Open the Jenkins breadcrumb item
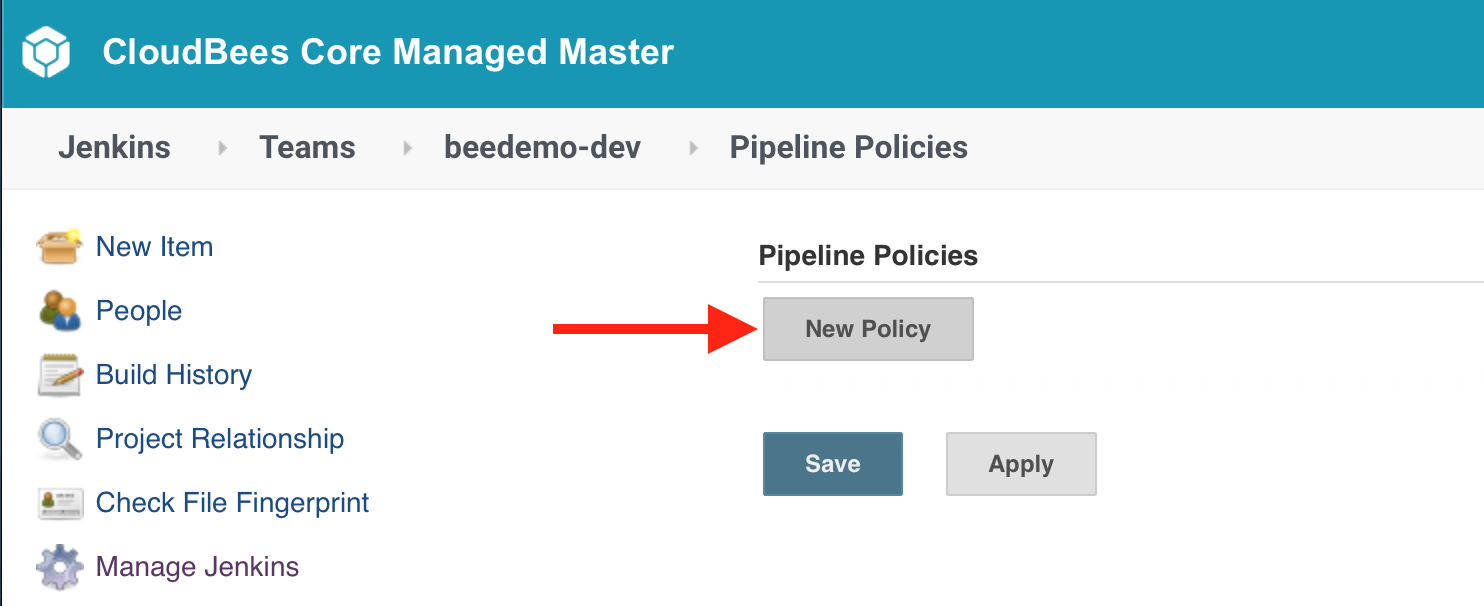The image size is (1484, 606). pos(114,147)
